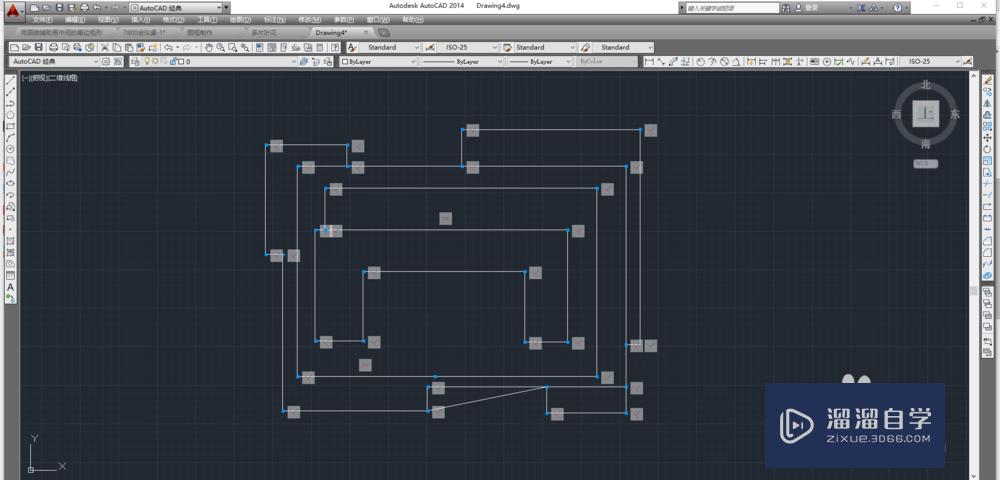Open the Tools (工具) menu

(x=207, y=20)
